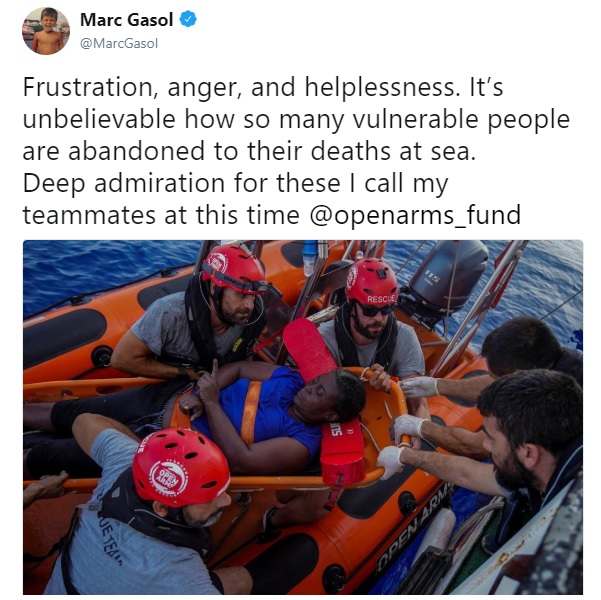
Task: Open the @openarms_fund mention
Action: 415,215
